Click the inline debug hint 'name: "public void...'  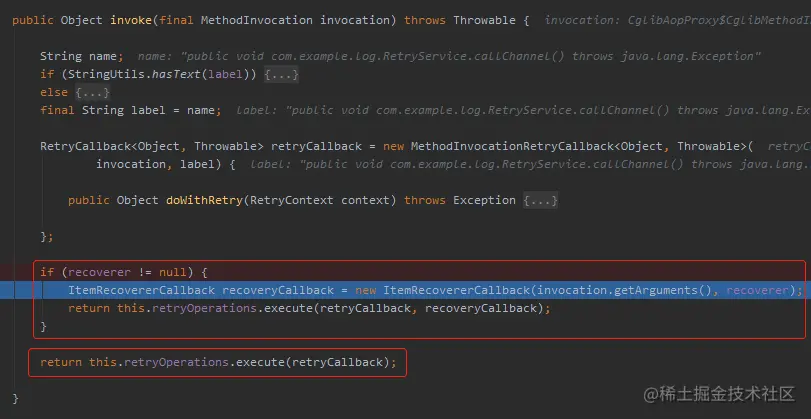[x=449, y=56]
